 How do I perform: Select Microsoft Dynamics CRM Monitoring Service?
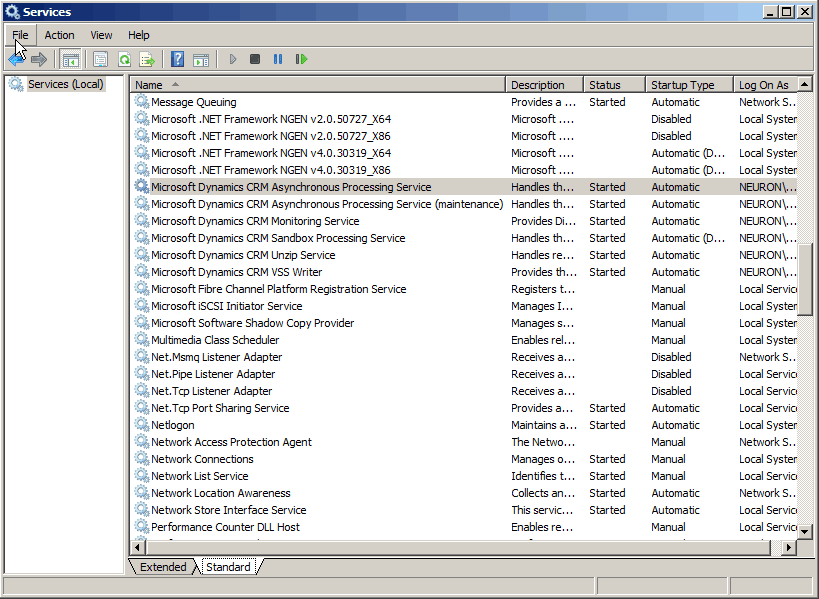pos(465,221)
